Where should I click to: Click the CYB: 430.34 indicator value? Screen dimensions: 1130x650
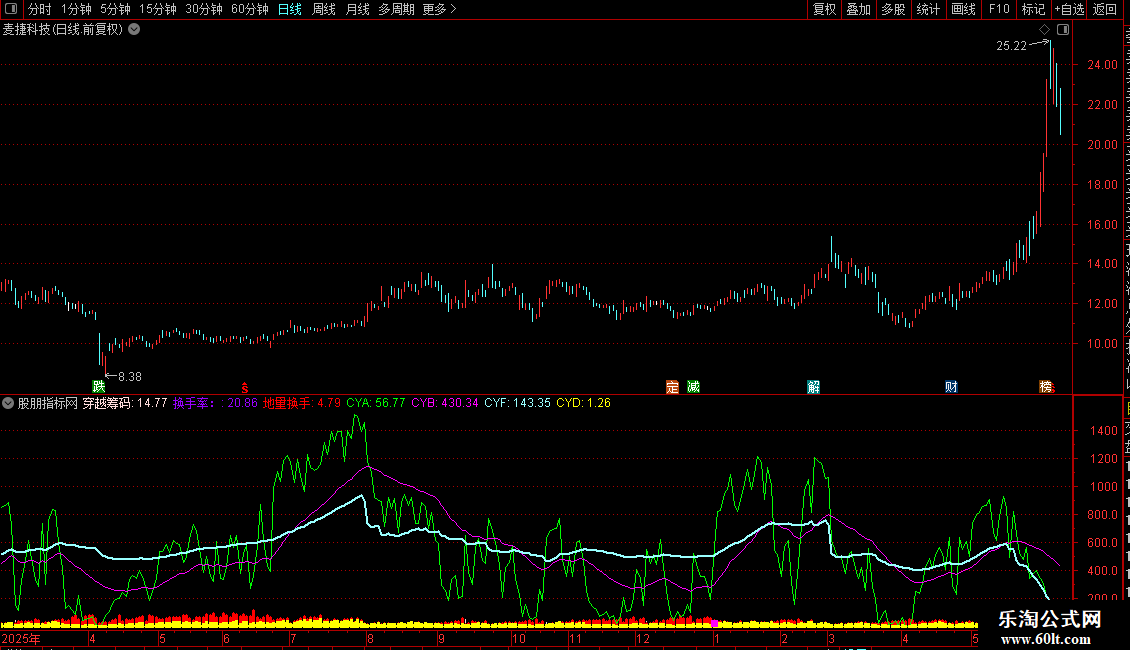[445, 403]
